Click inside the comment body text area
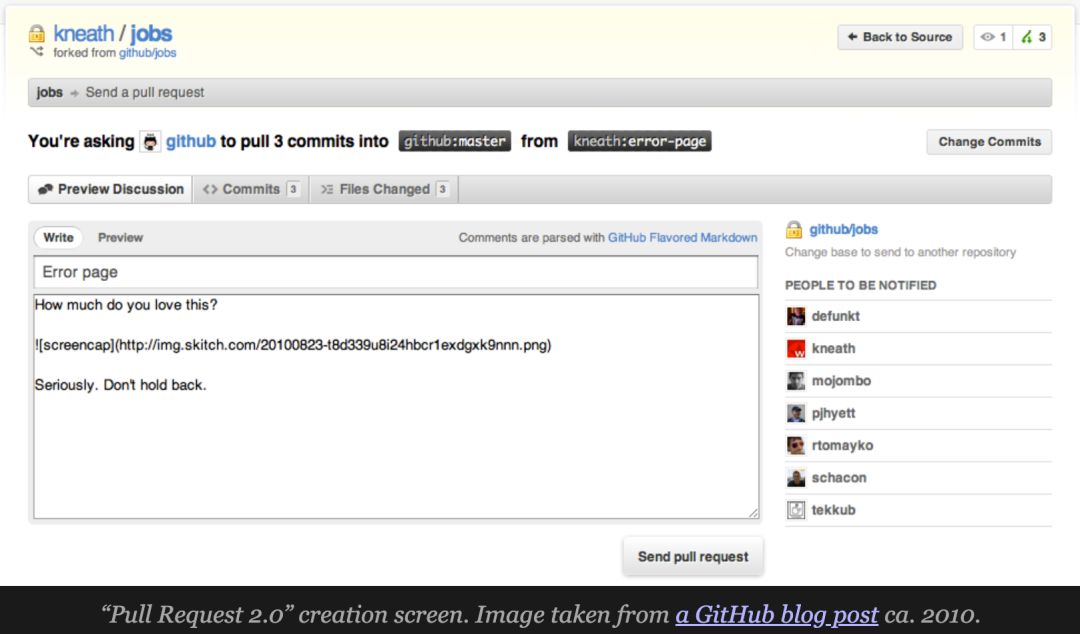 tap(396, 407)
